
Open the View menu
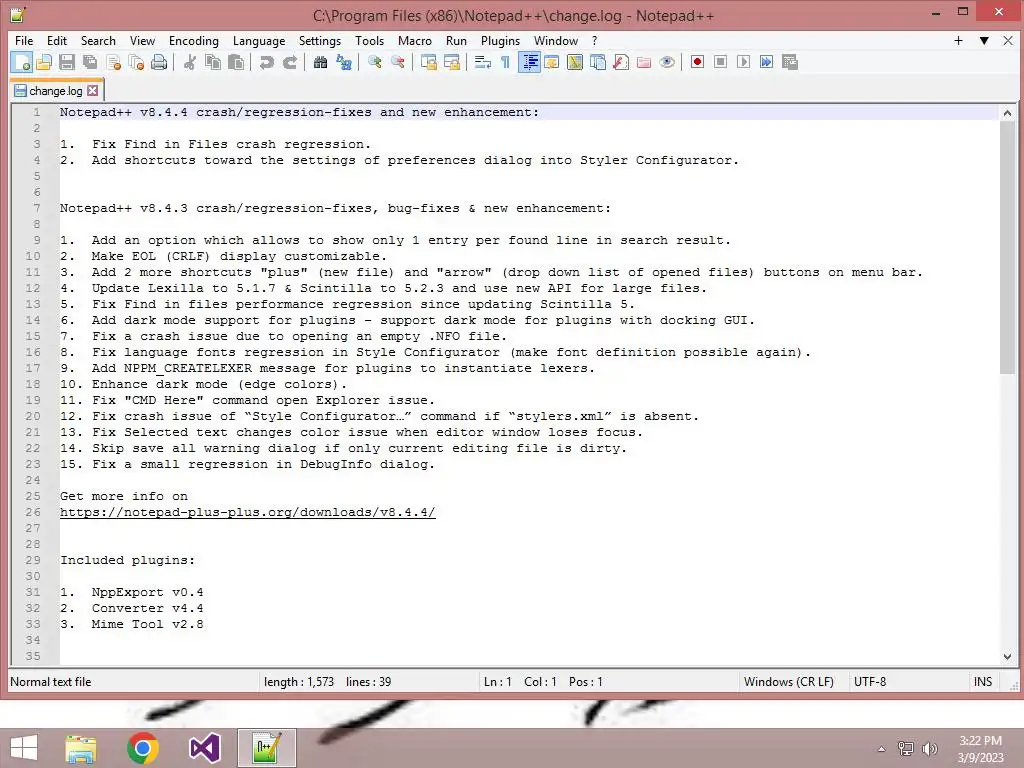(x=142, y=40)
